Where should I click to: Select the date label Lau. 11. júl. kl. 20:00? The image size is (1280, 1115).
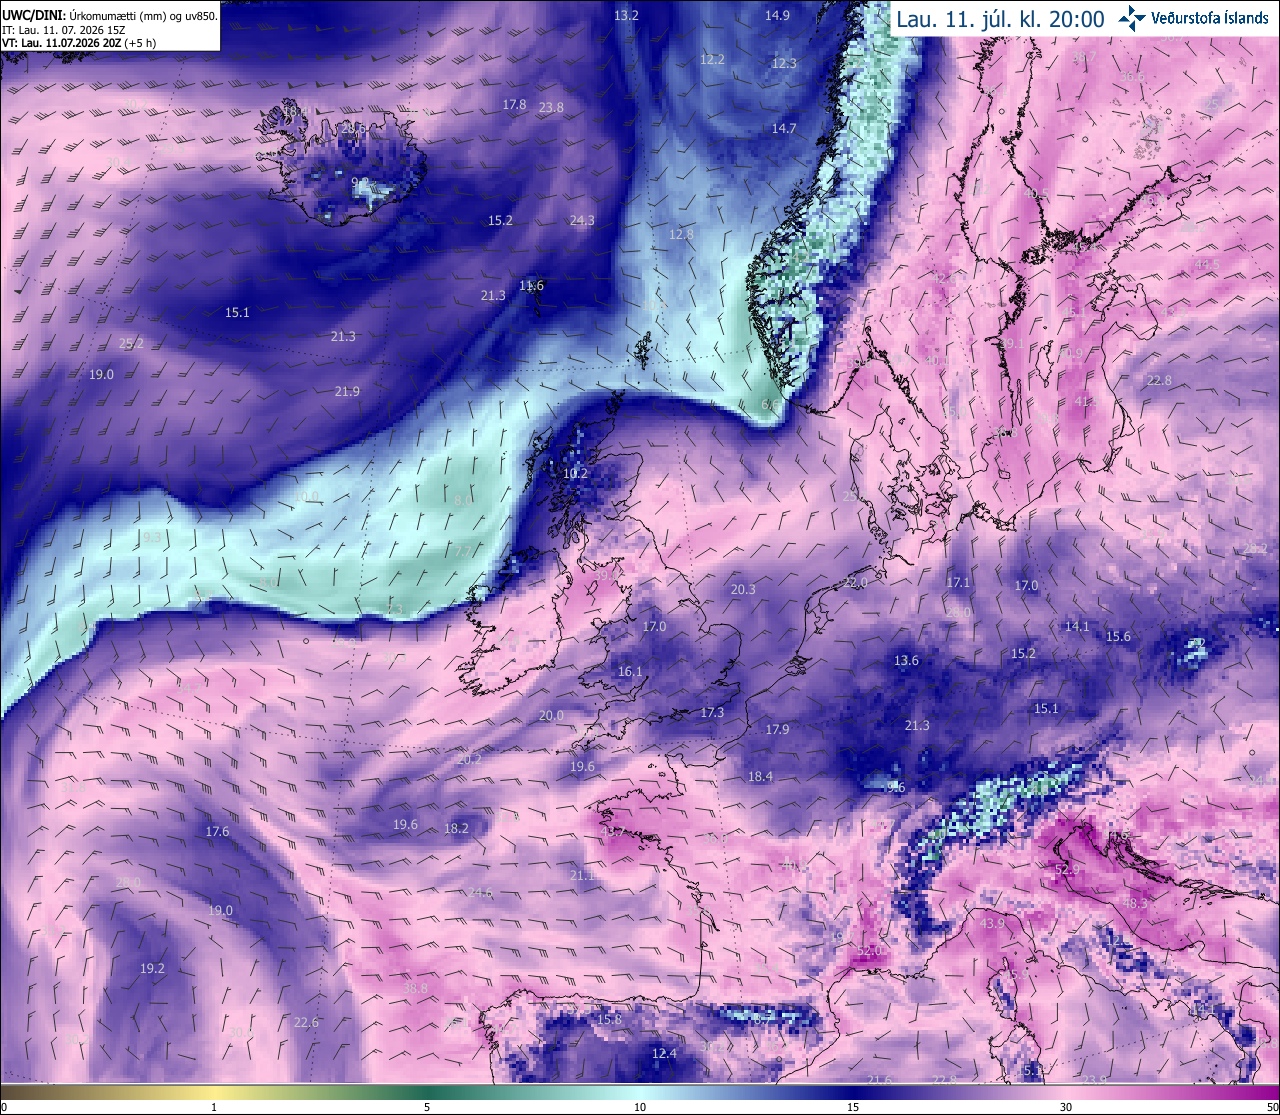pos(1000,19)
